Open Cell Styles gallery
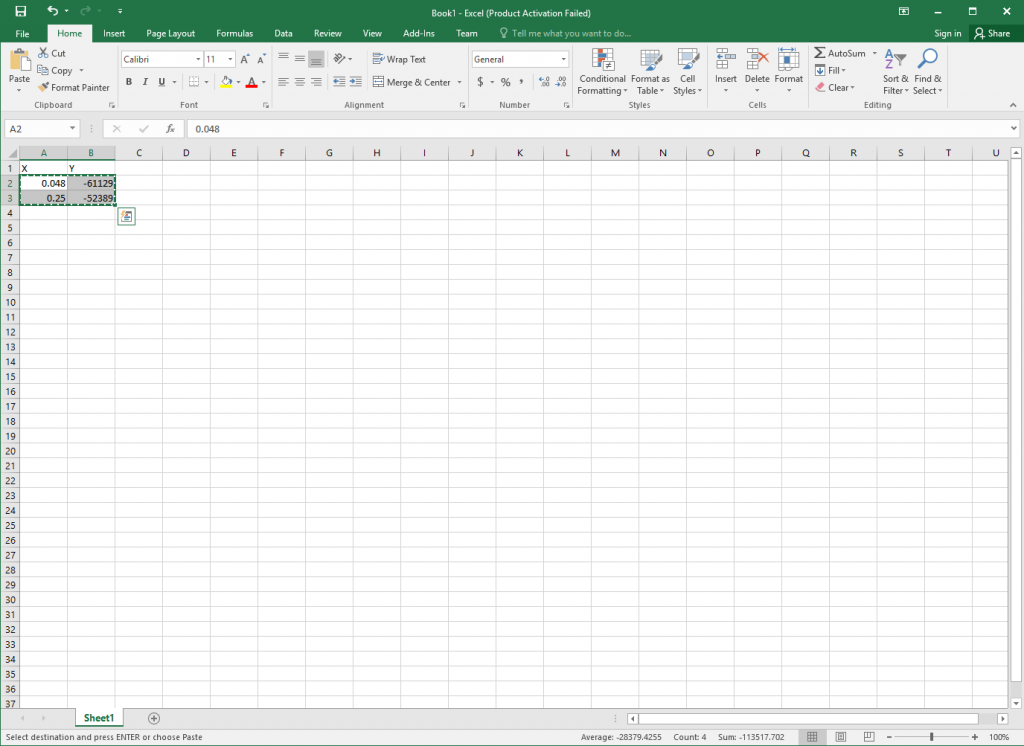The width and height of the screenshot is (1024, 746). point(688,72)
